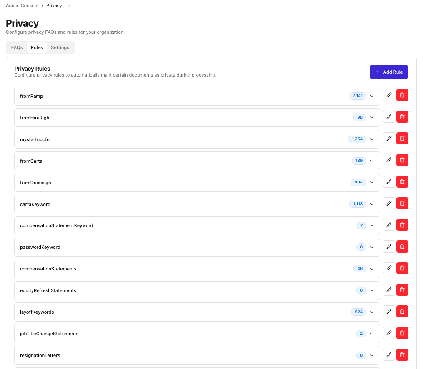Delete the compensationStatementKeyword rule
Viewport: 425px width, 369px height.
[402, 225]
